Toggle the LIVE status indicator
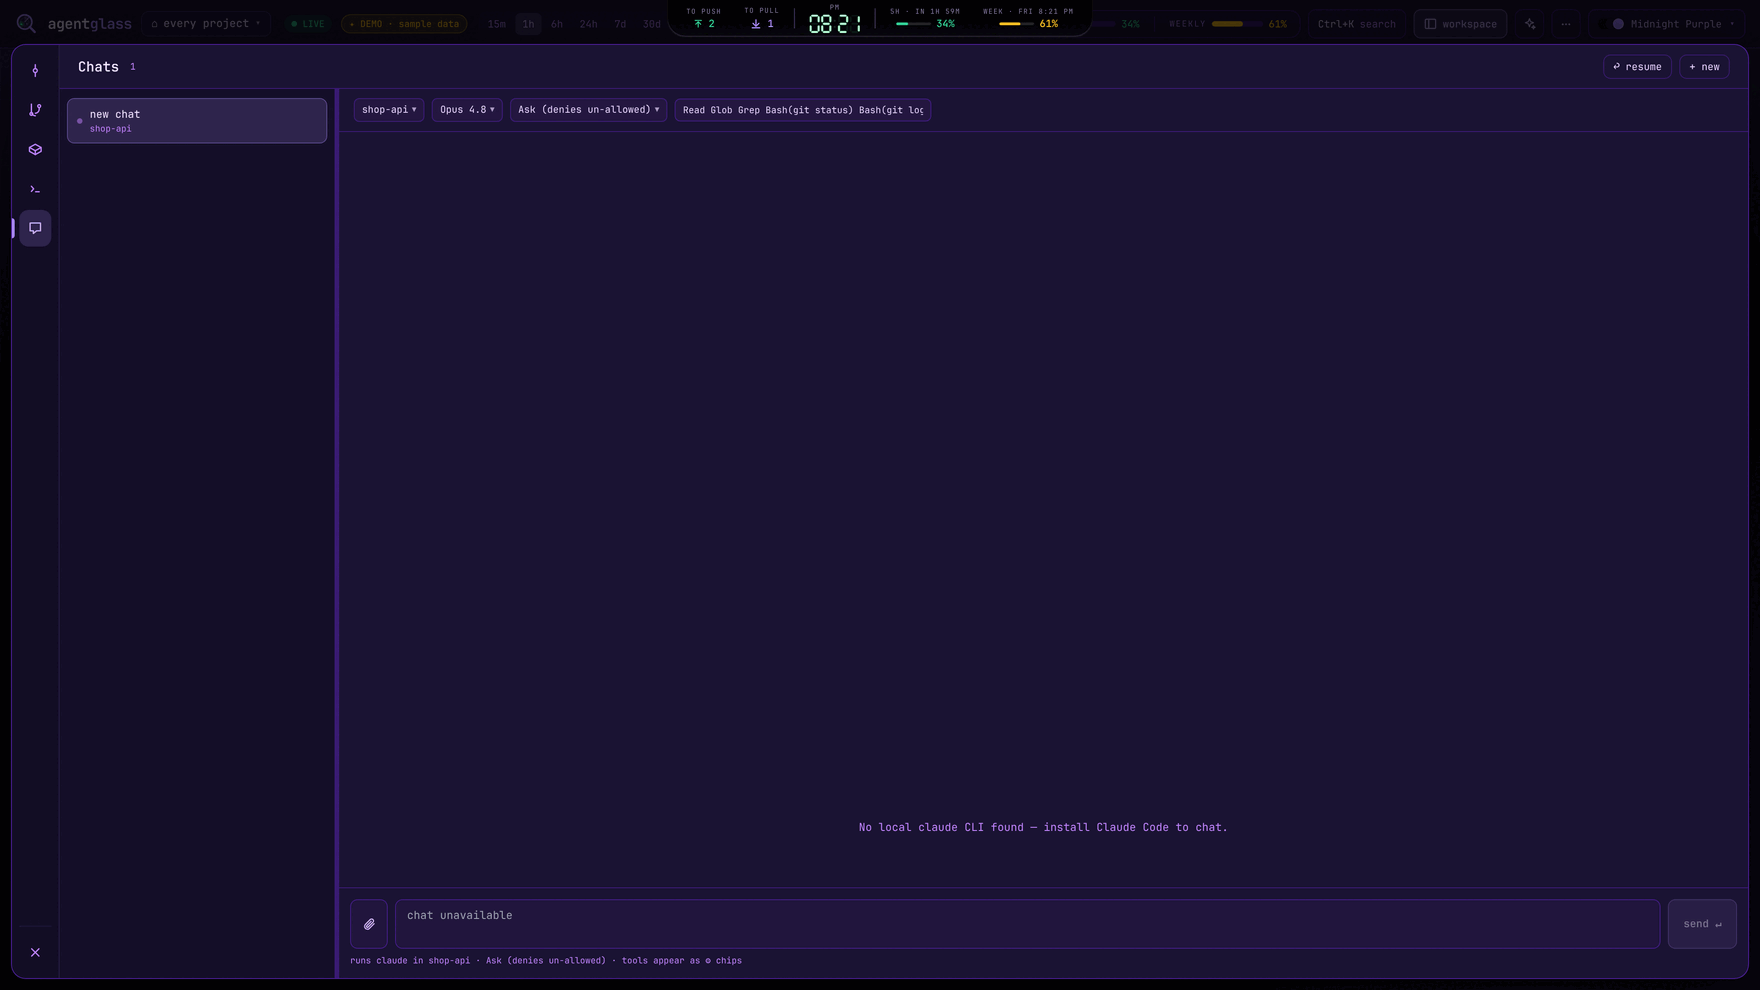 point(308,24)
